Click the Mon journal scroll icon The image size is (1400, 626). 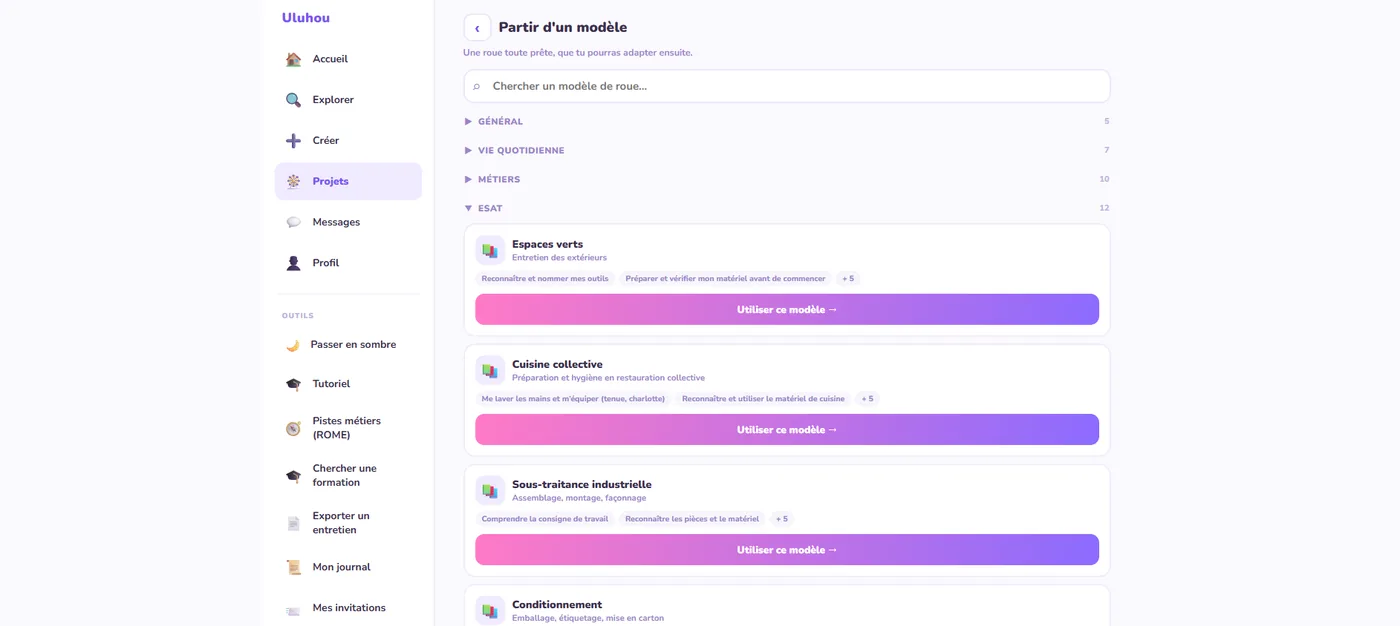pos(293,567)
